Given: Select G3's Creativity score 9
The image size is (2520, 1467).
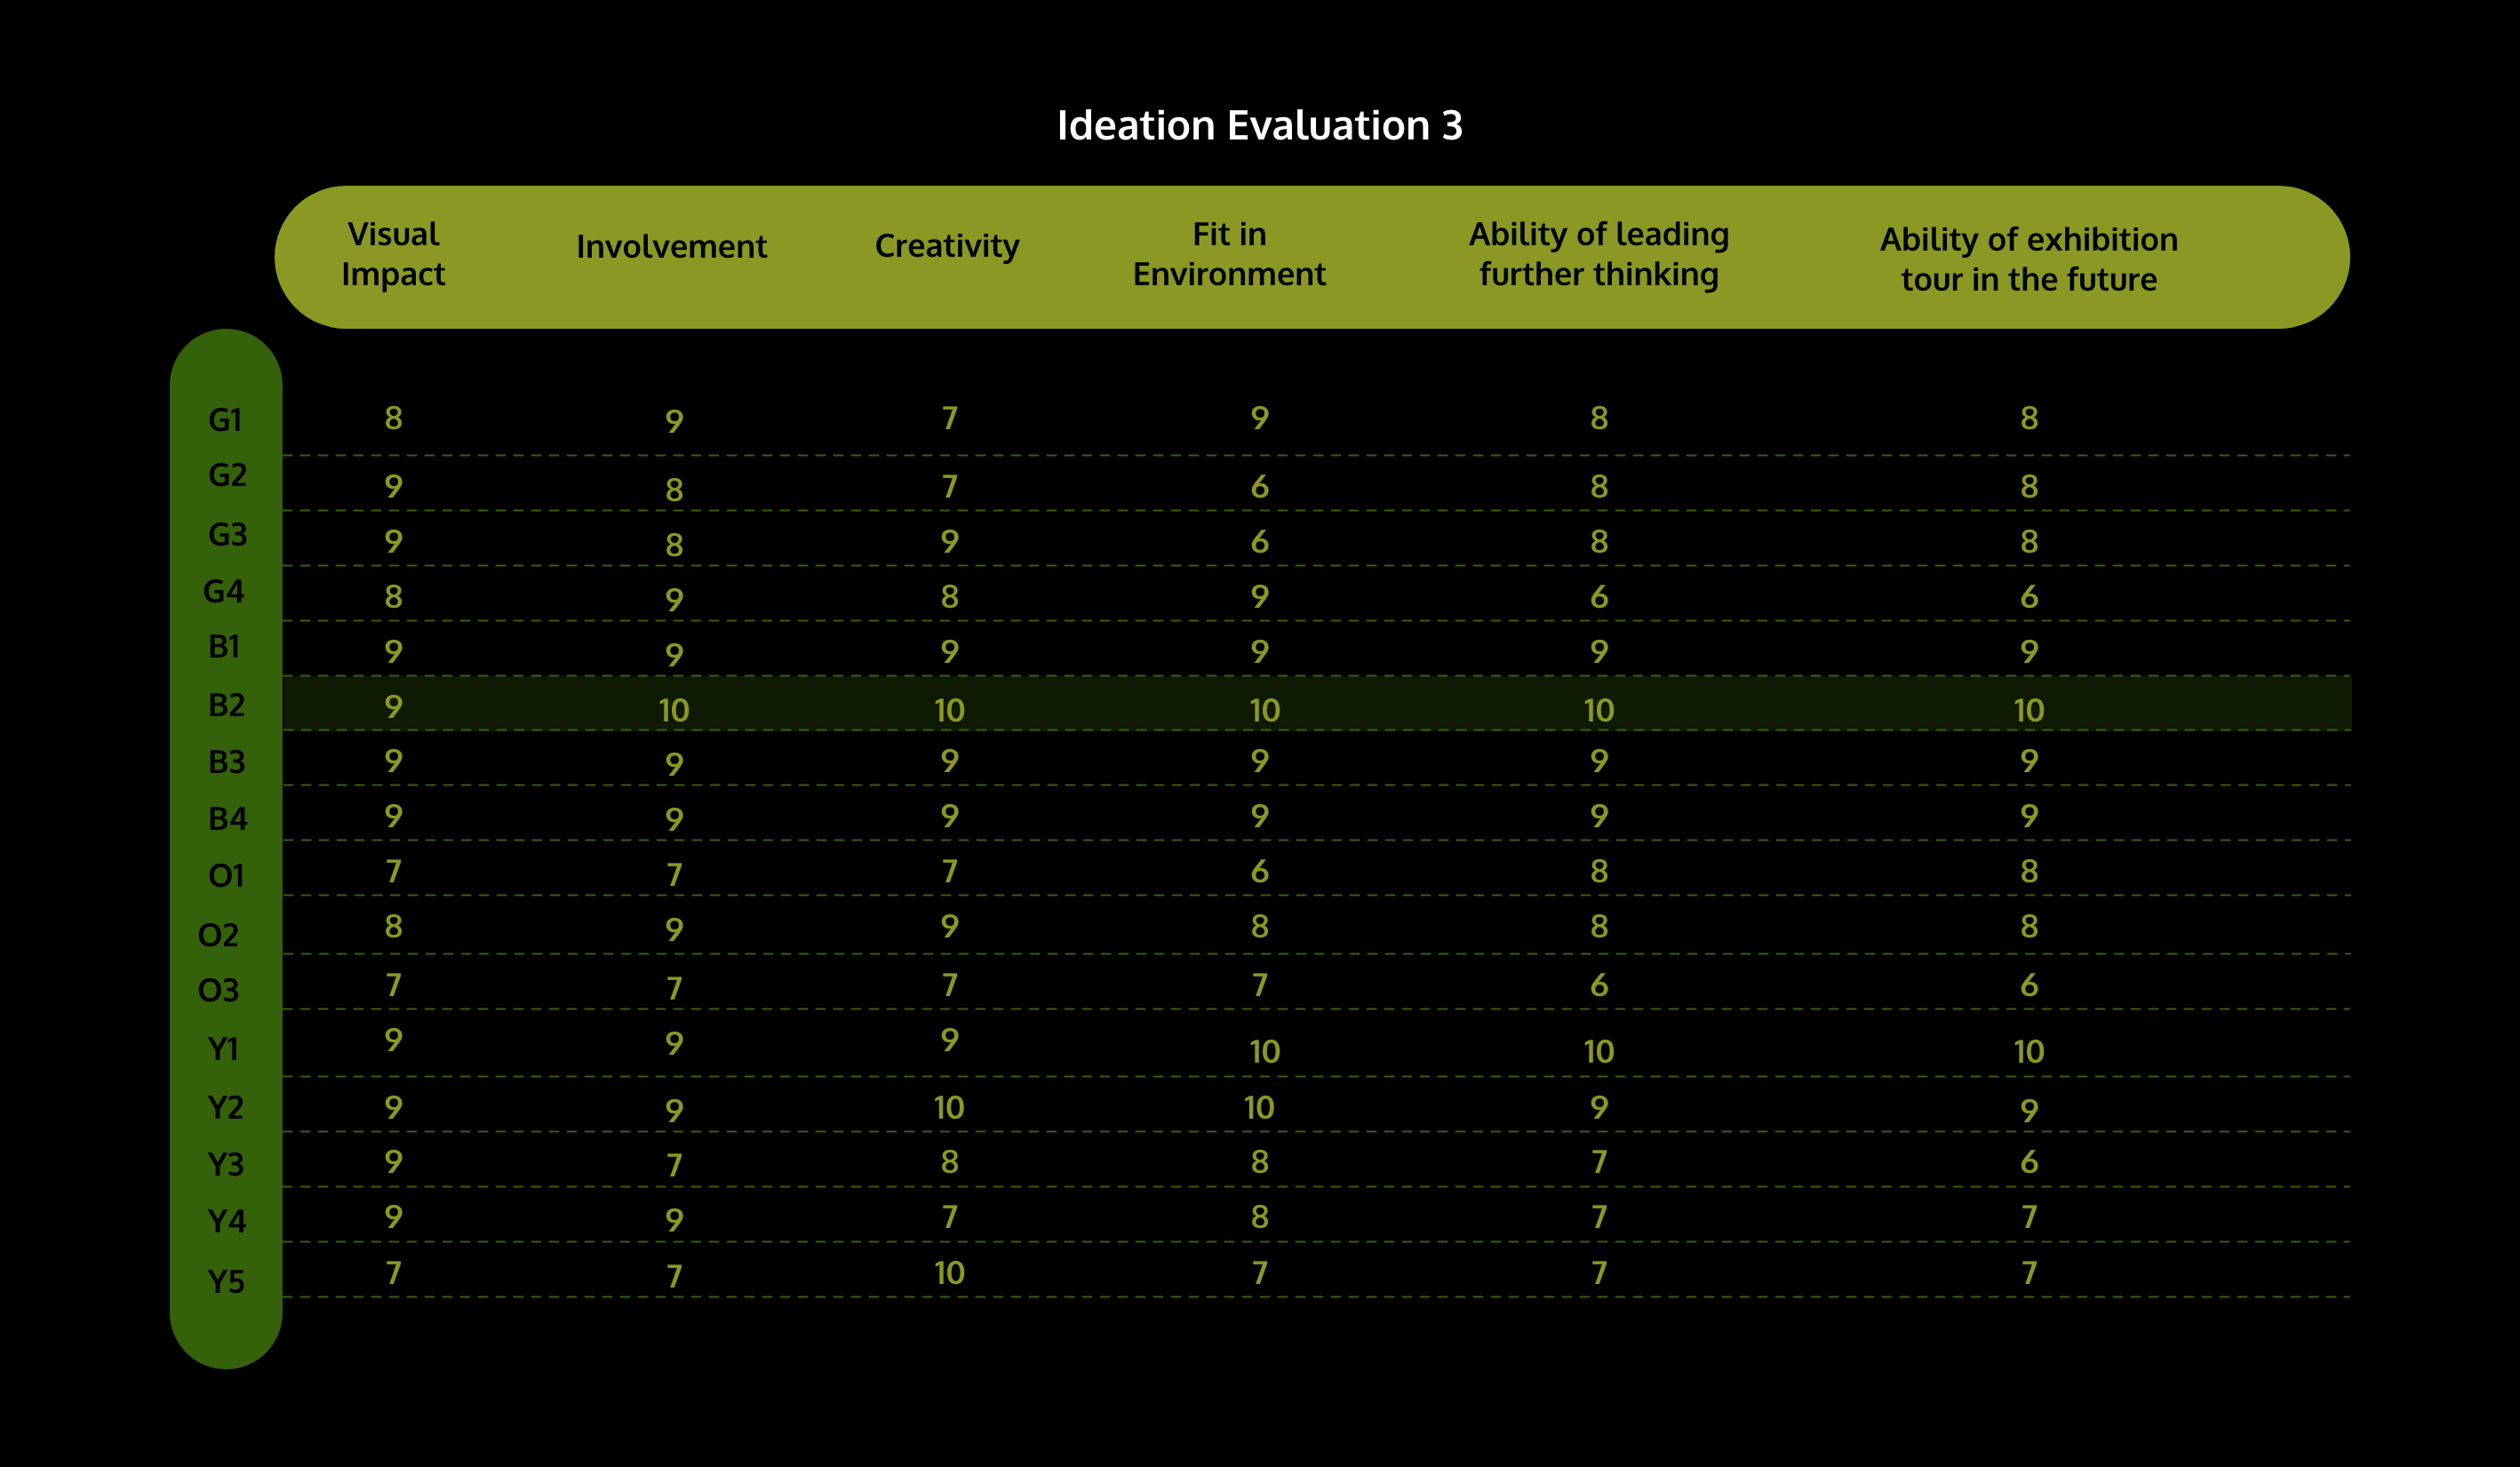Looking at the screenshot, I should pyautogui.click(x=950, y=542).
